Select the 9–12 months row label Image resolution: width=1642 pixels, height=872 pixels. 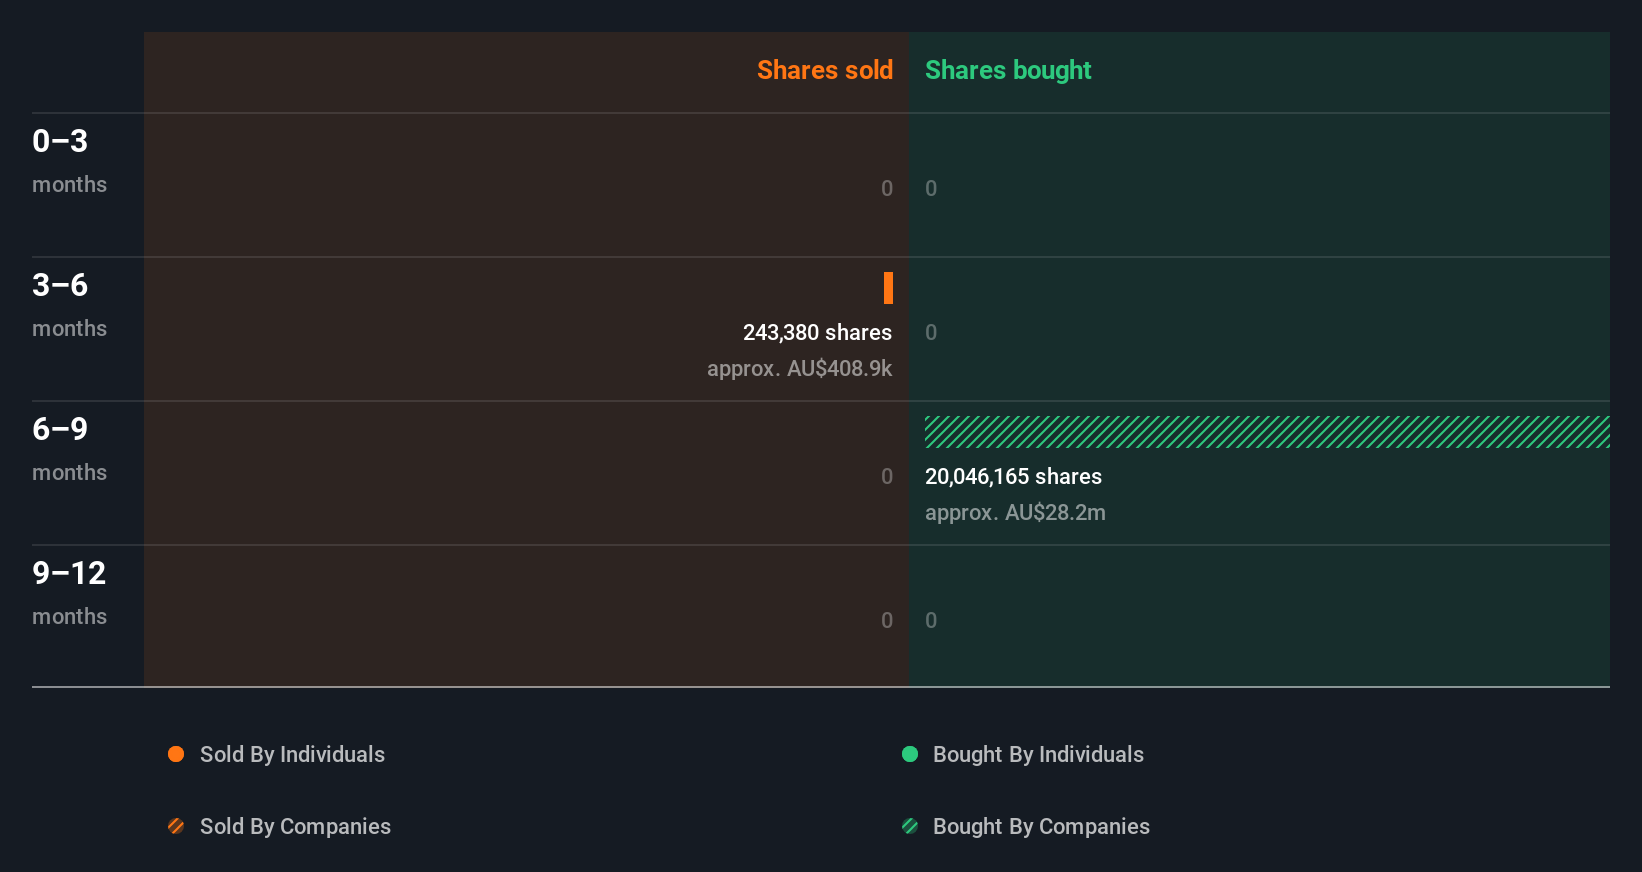pyautogui.click(x=69, y=592)
